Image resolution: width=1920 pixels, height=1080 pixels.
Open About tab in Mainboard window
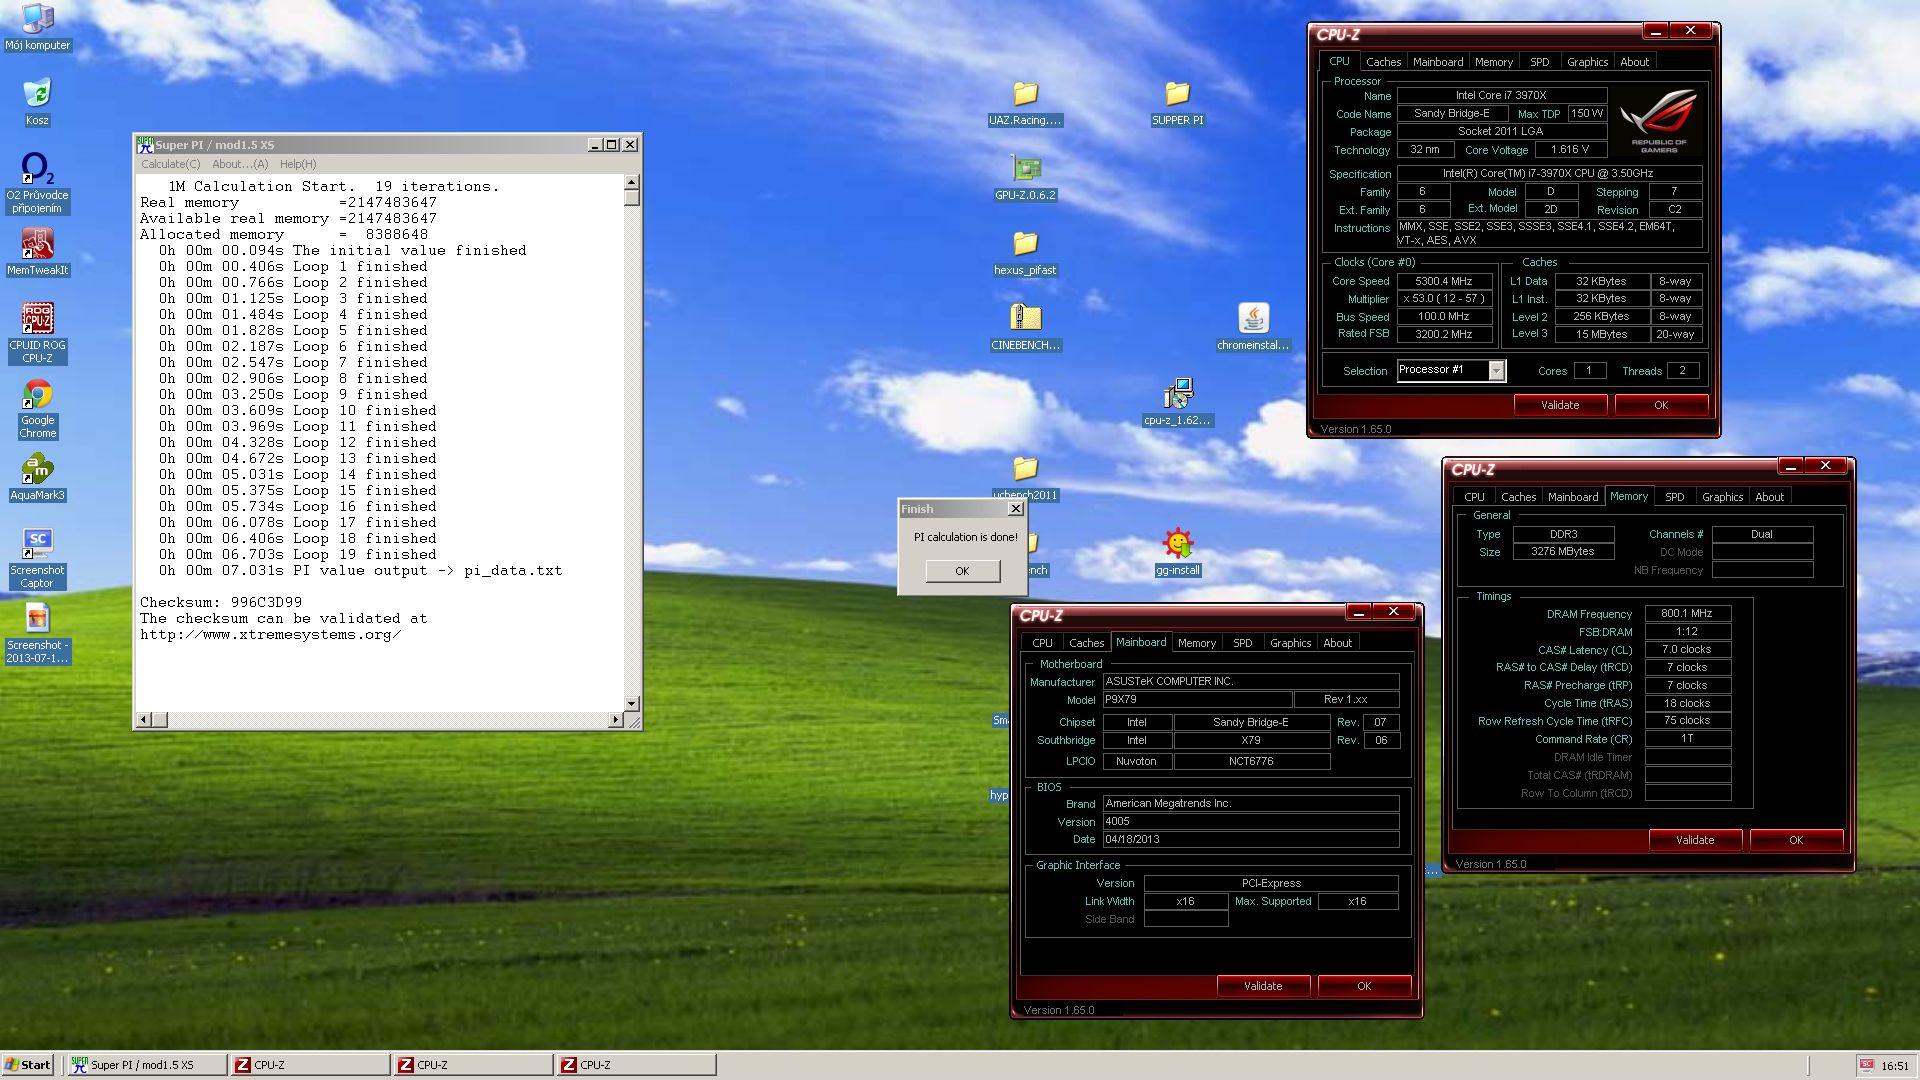click(1337, 643)
